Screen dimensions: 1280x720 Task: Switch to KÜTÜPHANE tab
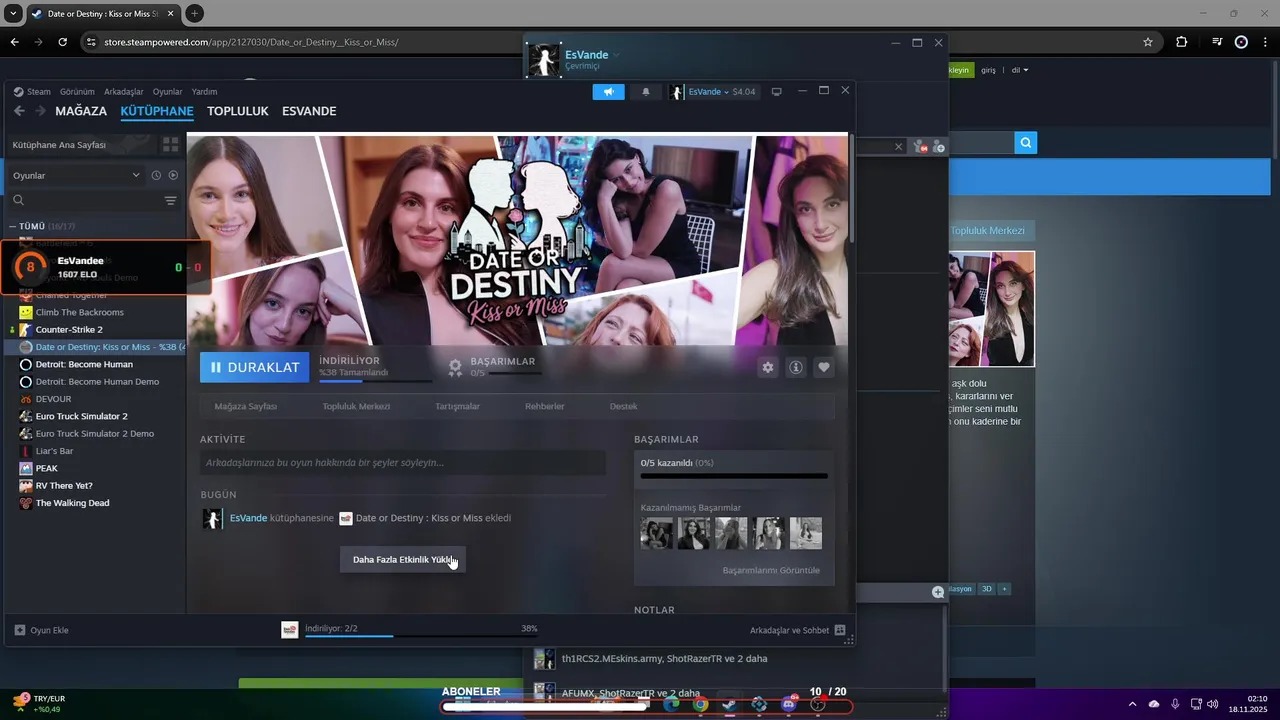157,111
